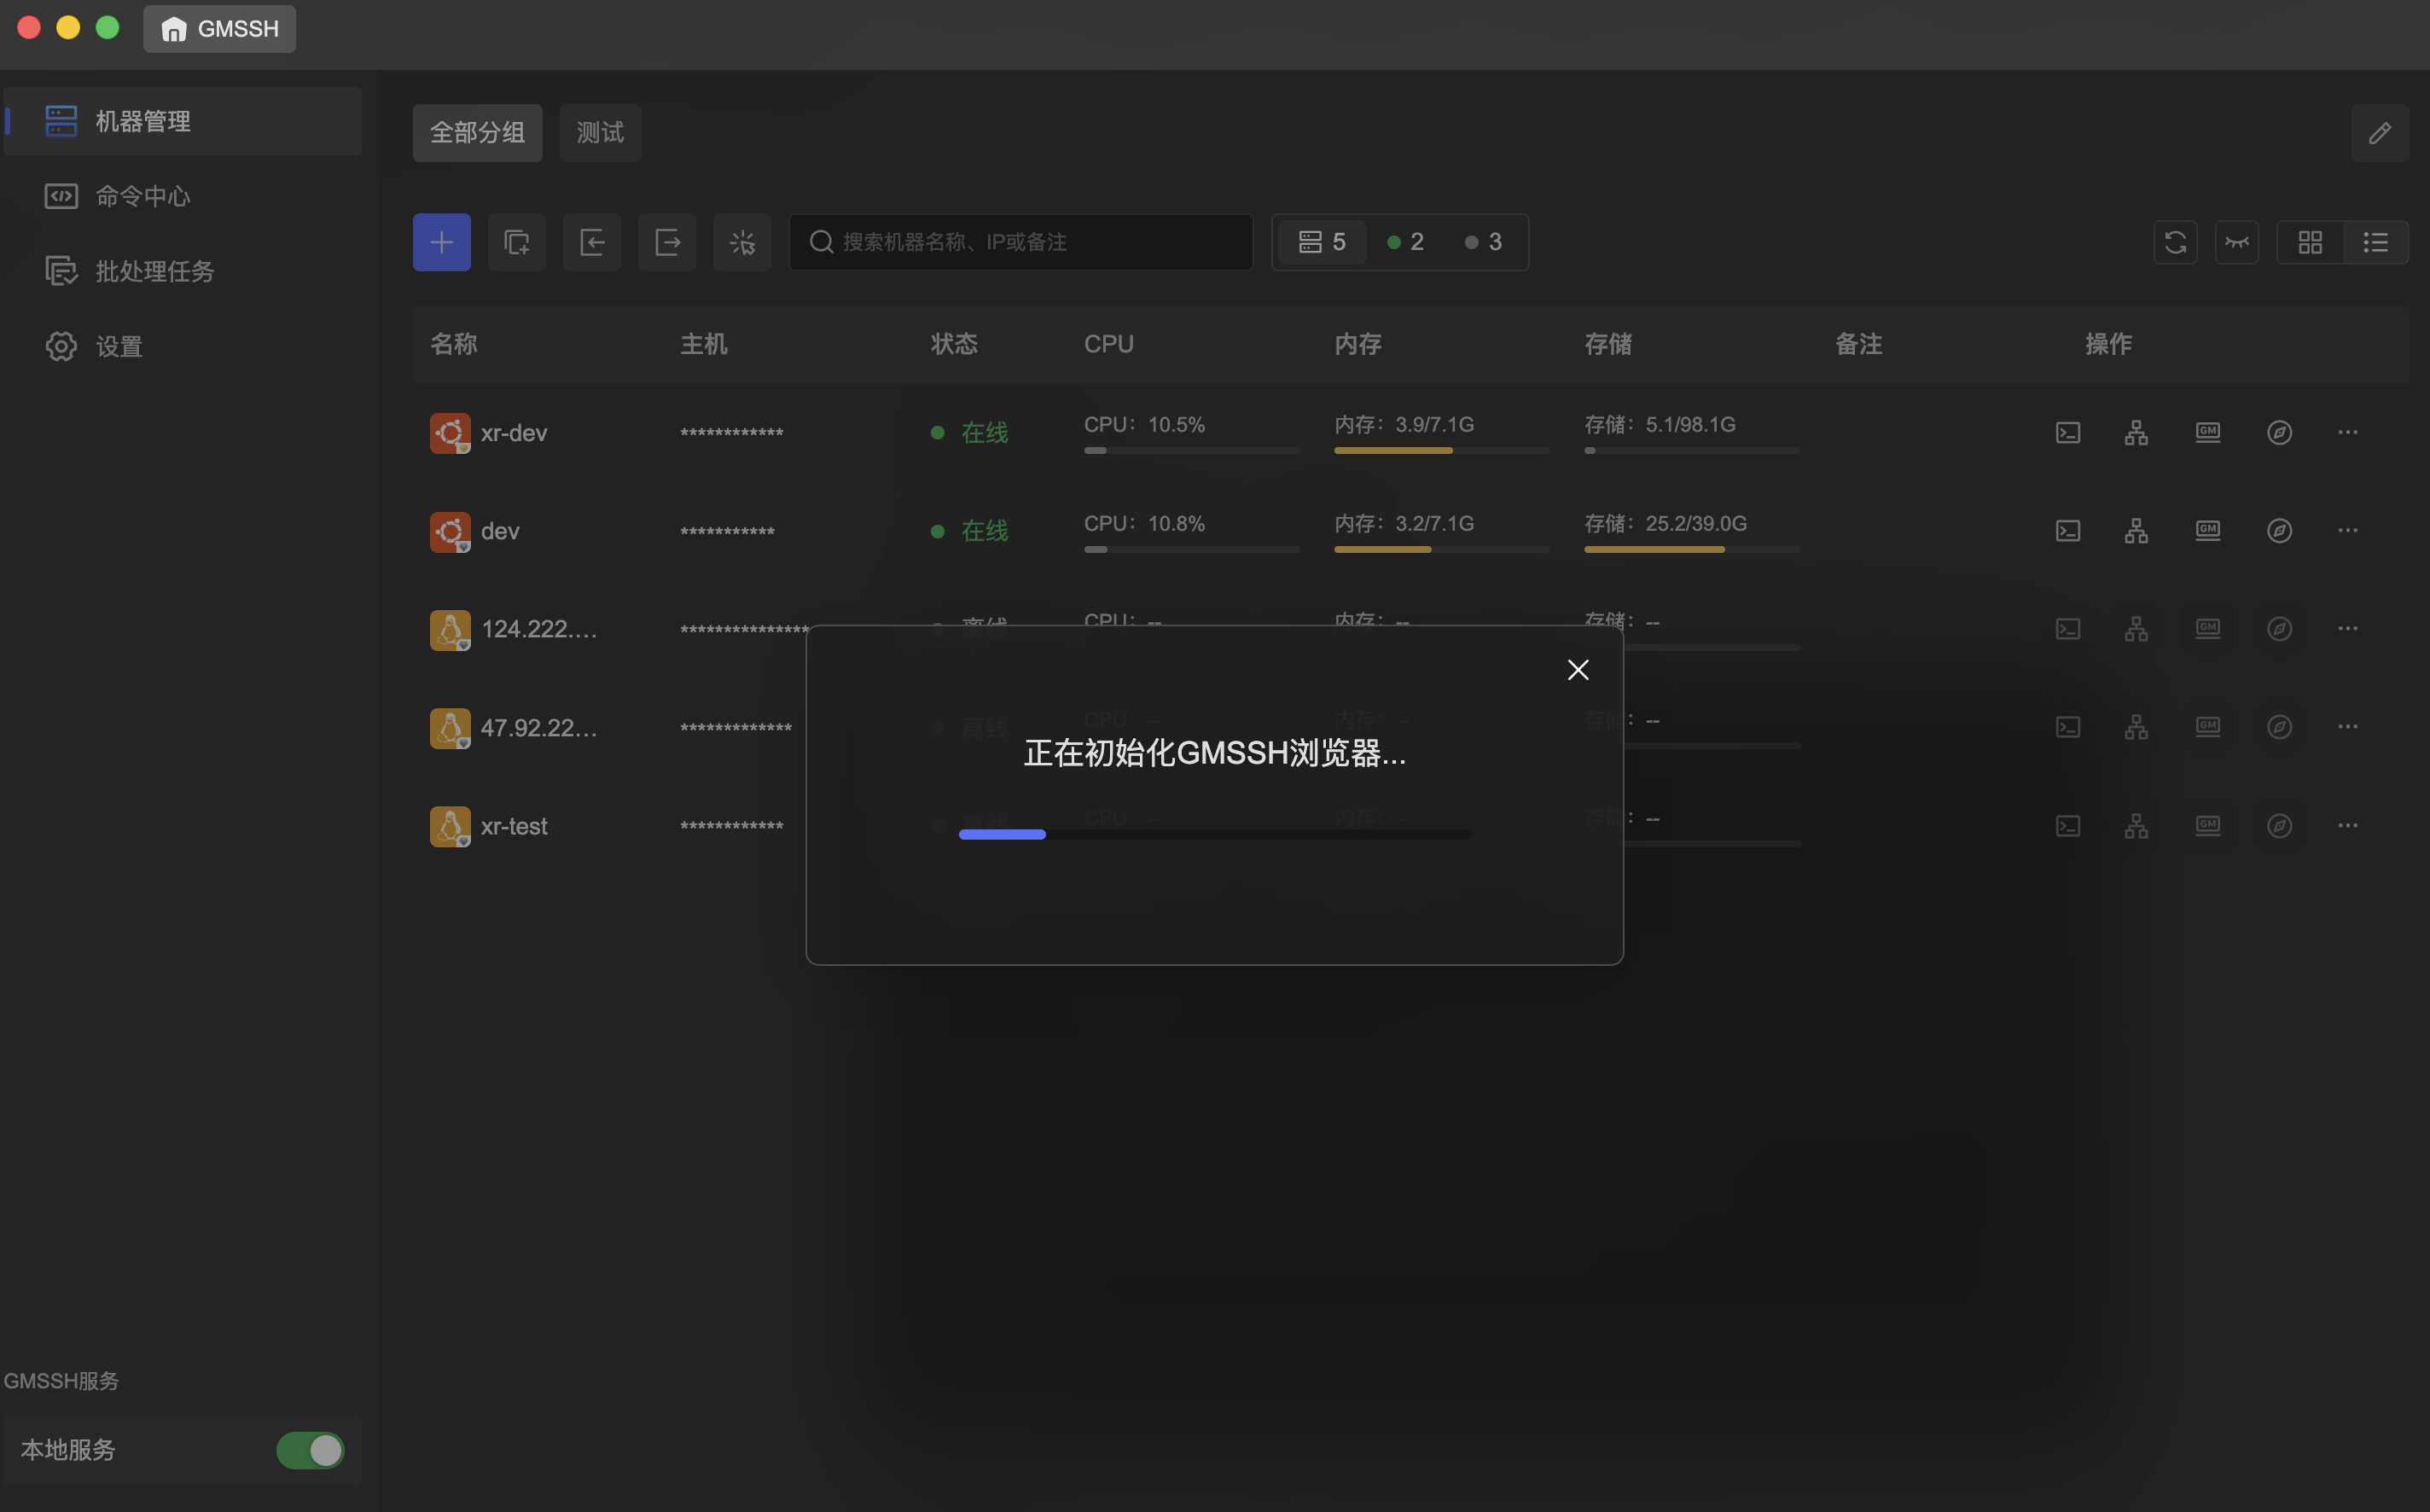This screenshot has width=2430, height=1512.
Task: Open network topology icon for xr-dev
Action: 2136,433
